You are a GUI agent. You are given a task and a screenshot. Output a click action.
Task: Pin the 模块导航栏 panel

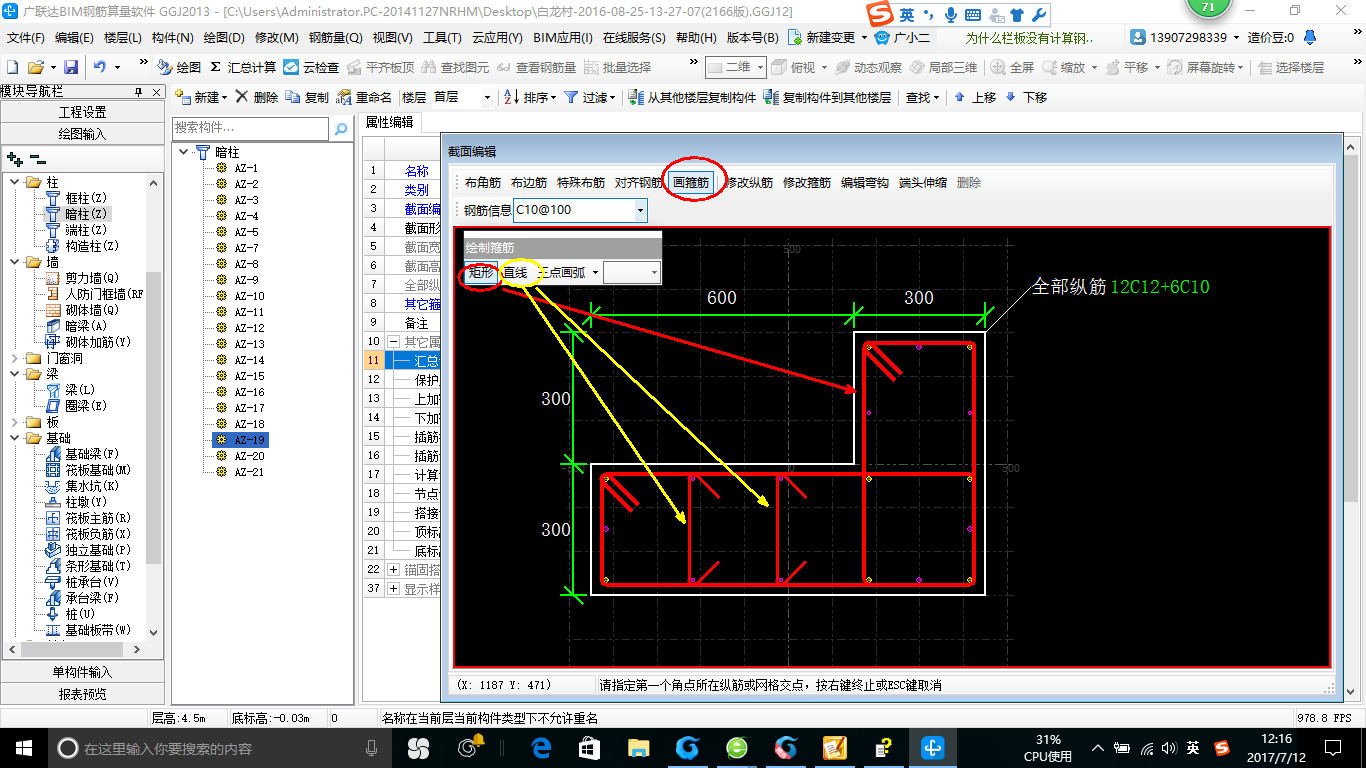[x=138, y=92]
